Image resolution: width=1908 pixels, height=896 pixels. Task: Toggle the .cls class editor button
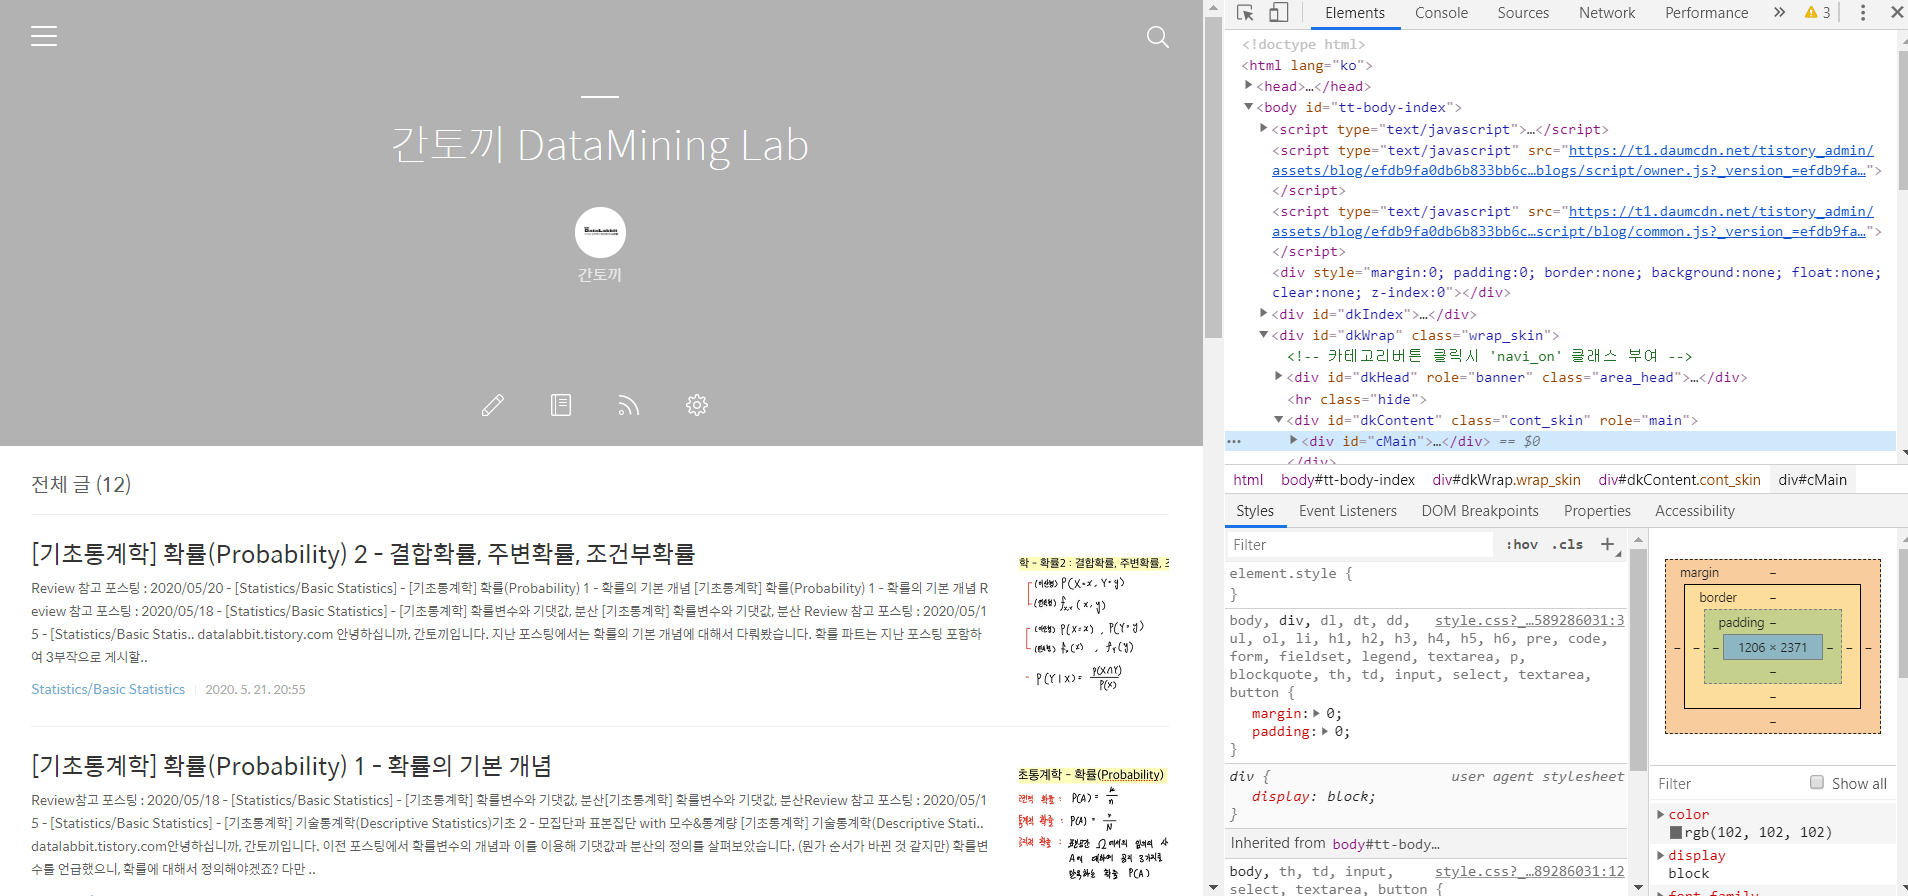coord(1568,545)
